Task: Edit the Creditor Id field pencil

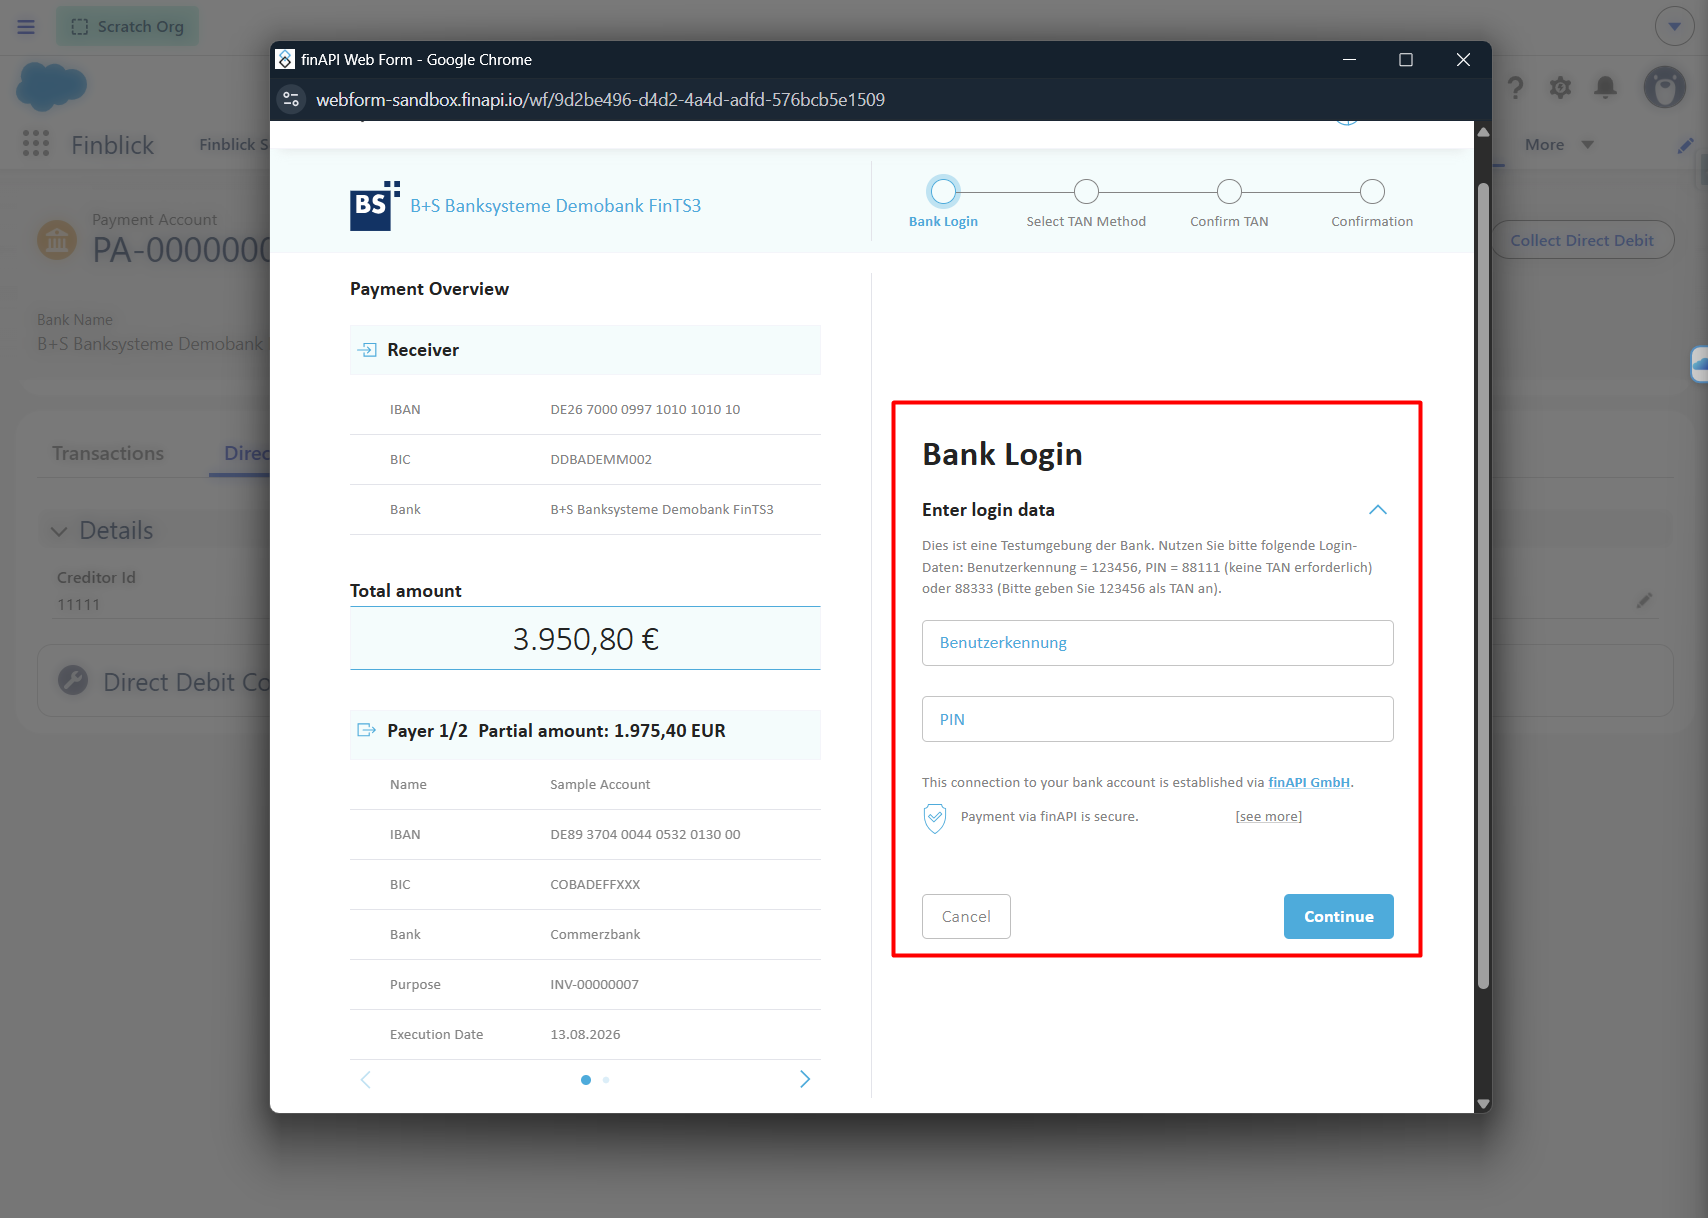Action: (1644, 601)
